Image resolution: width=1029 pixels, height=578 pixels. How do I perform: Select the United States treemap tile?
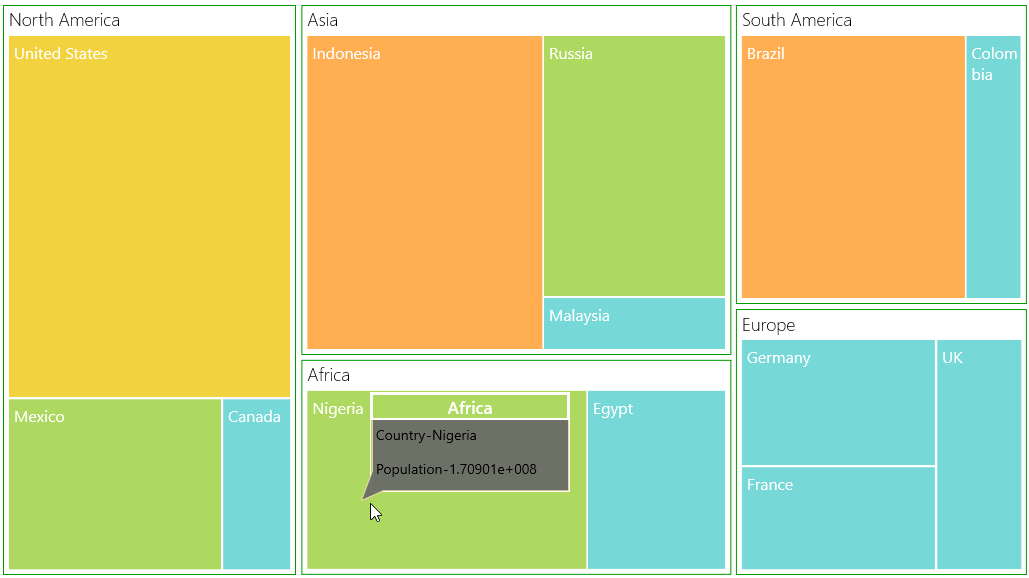pyautogui.click(x=150, y=217)
